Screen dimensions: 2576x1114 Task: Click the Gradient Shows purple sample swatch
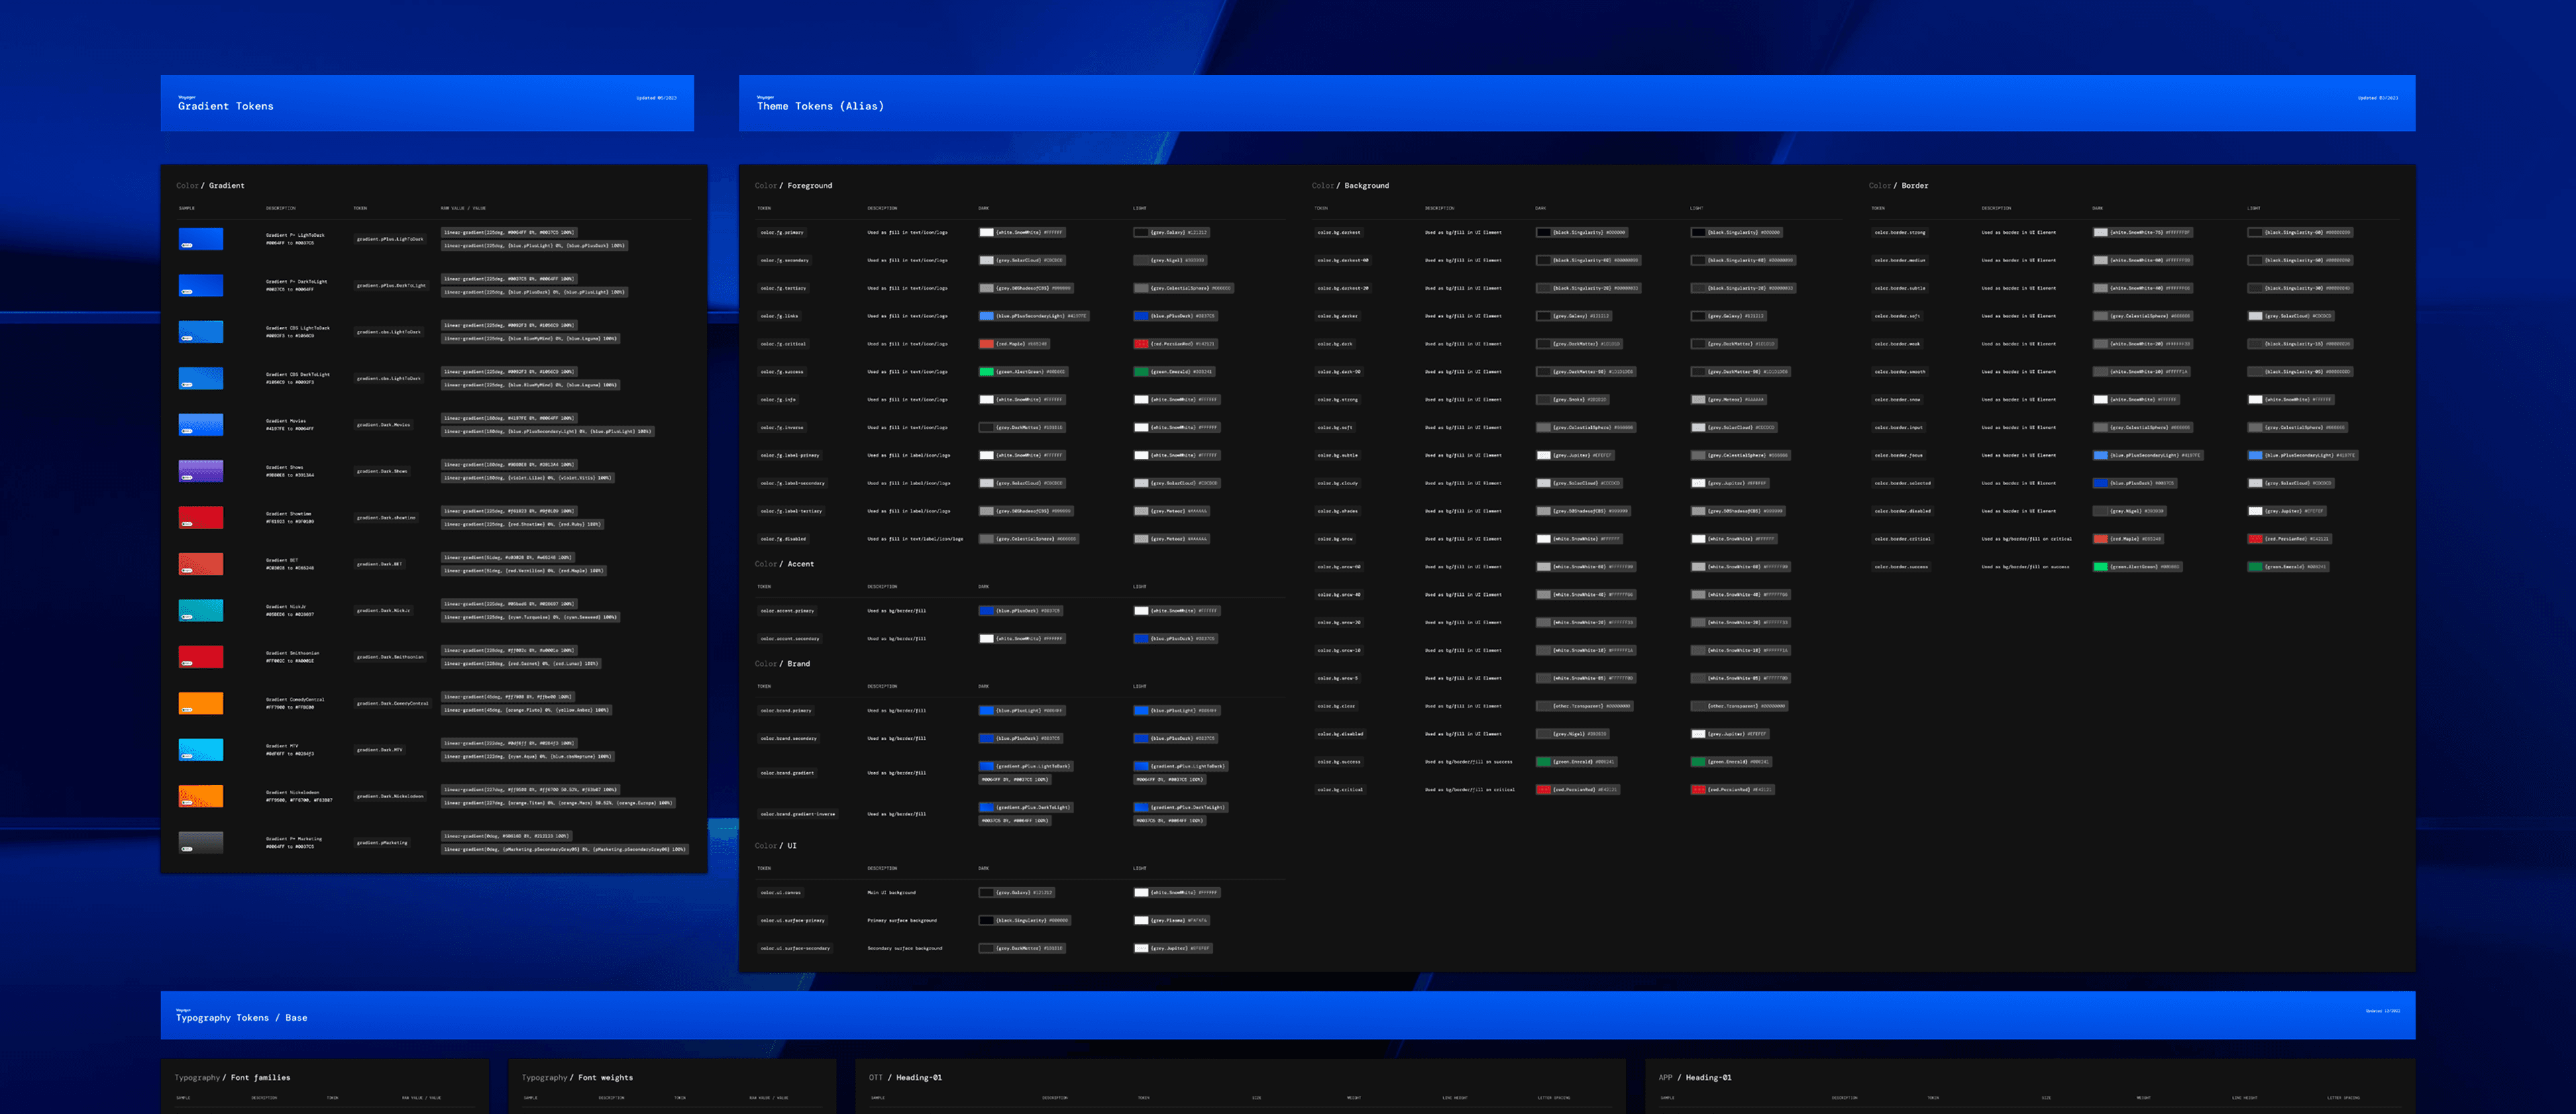(x=200, y=471)
